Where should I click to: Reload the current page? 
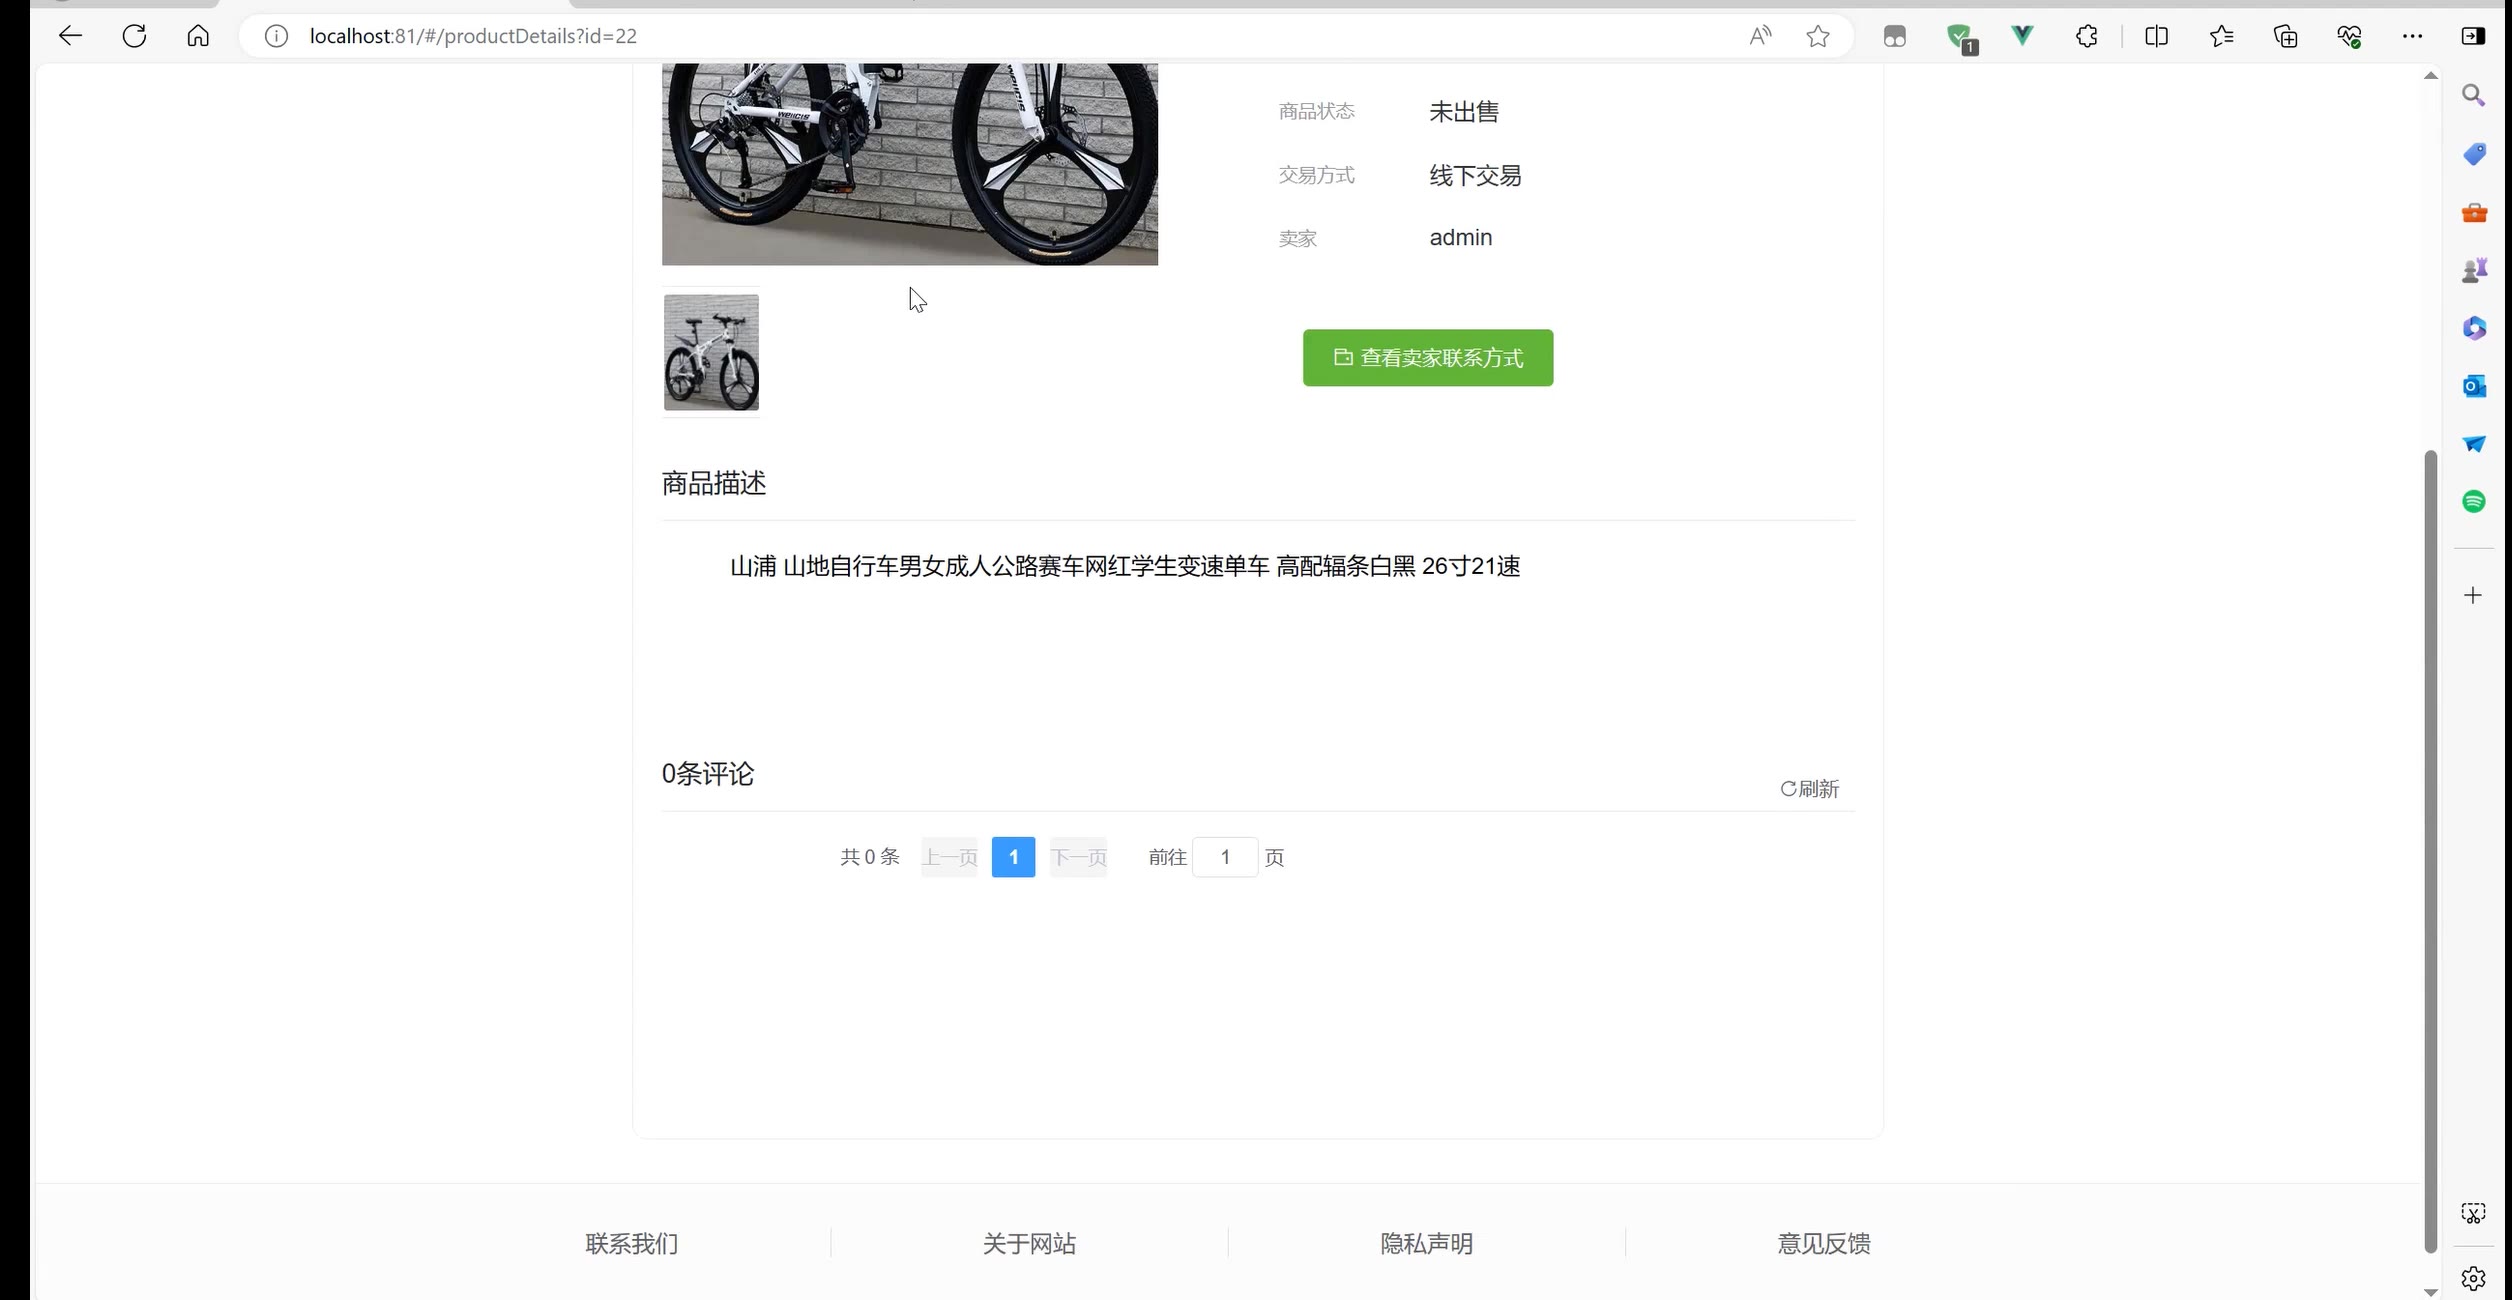[x=134, y=36]
